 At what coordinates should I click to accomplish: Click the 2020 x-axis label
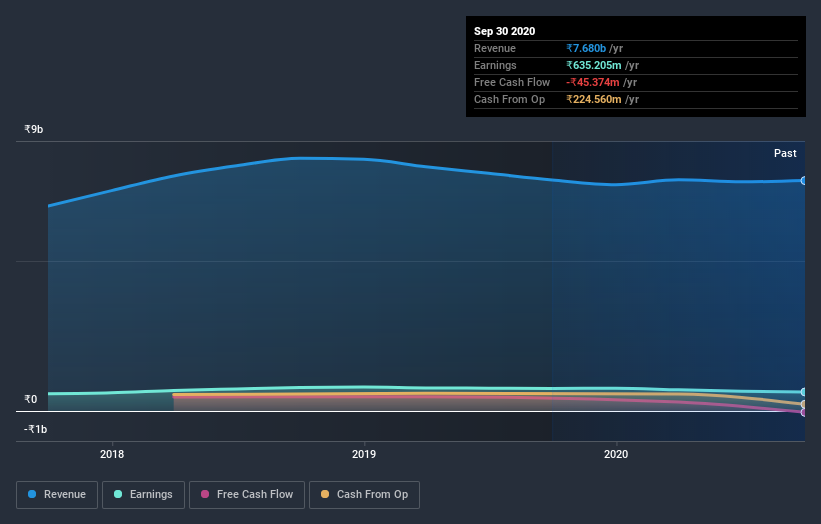616,454
